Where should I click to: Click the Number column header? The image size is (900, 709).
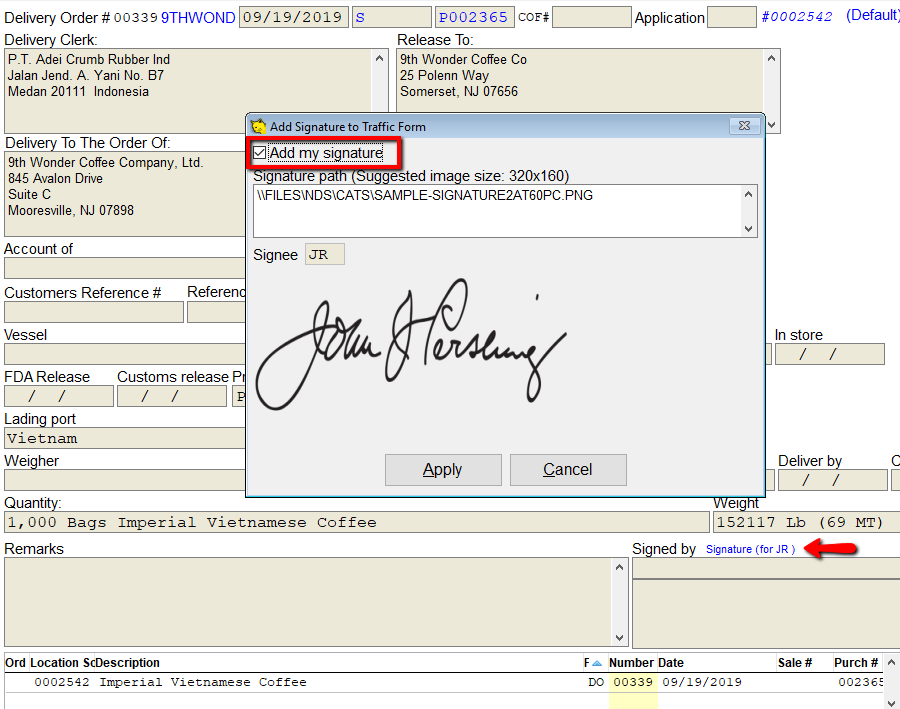[631, 662]
